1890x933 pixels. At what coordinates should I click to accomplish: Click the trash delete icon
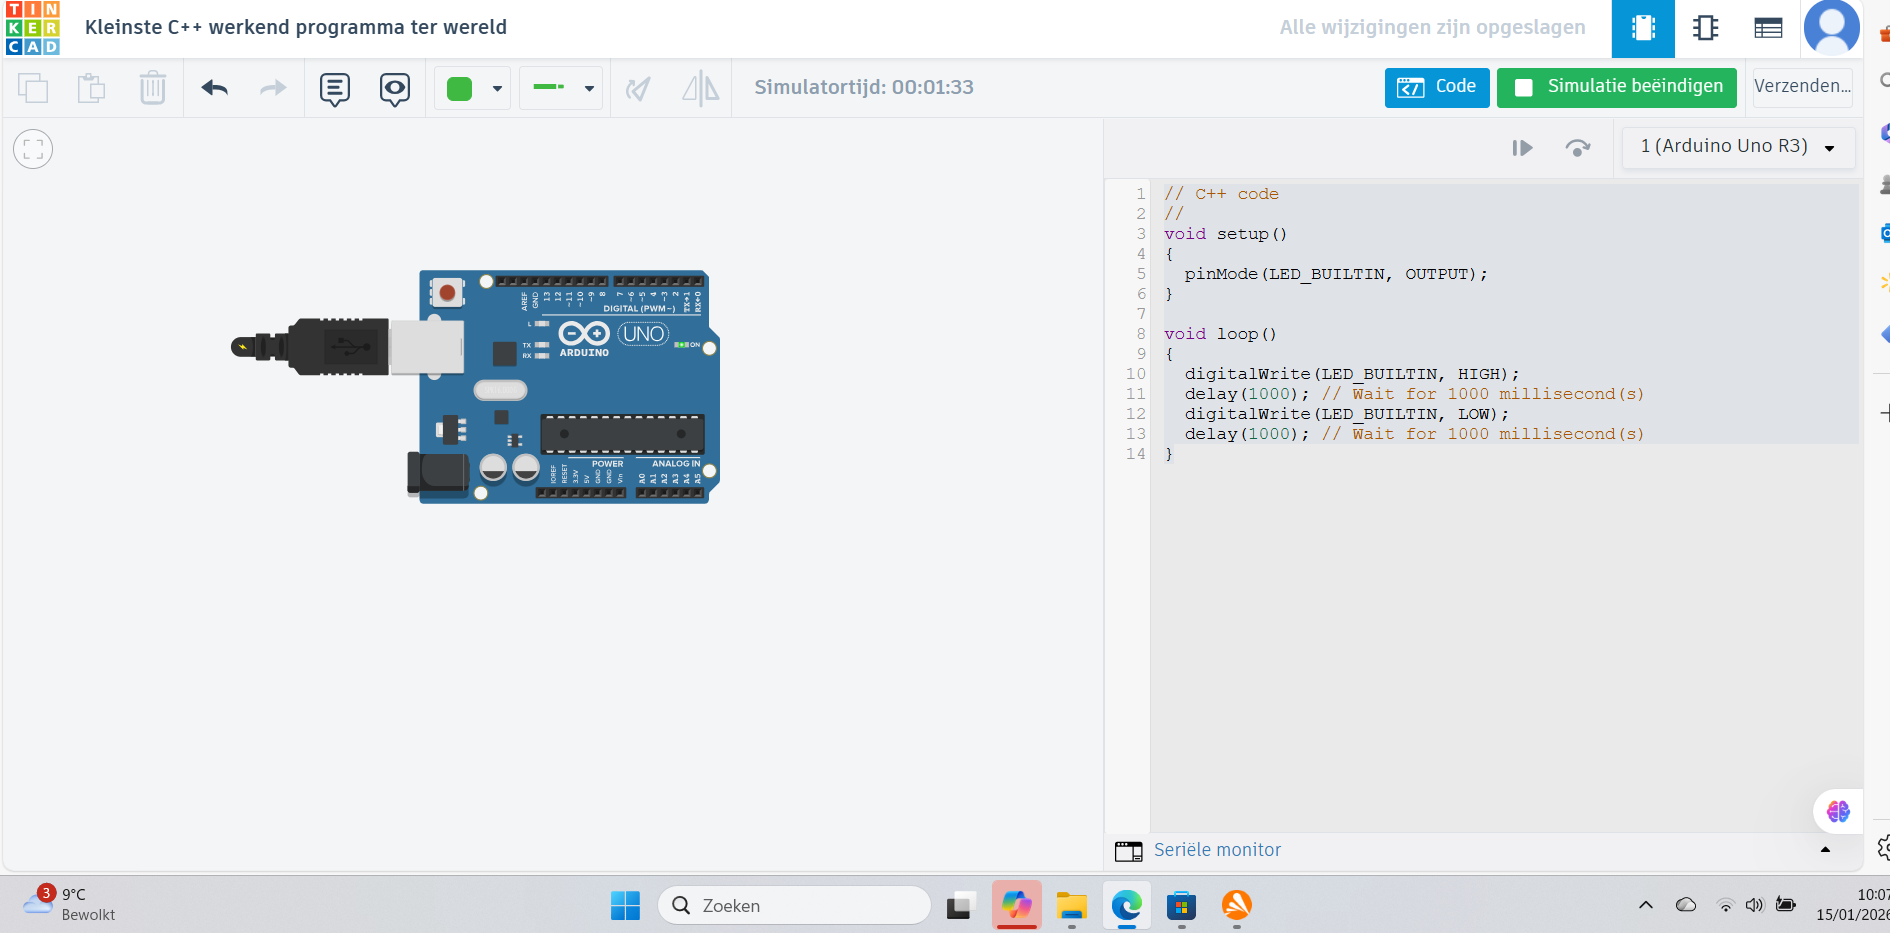(152, 88)
